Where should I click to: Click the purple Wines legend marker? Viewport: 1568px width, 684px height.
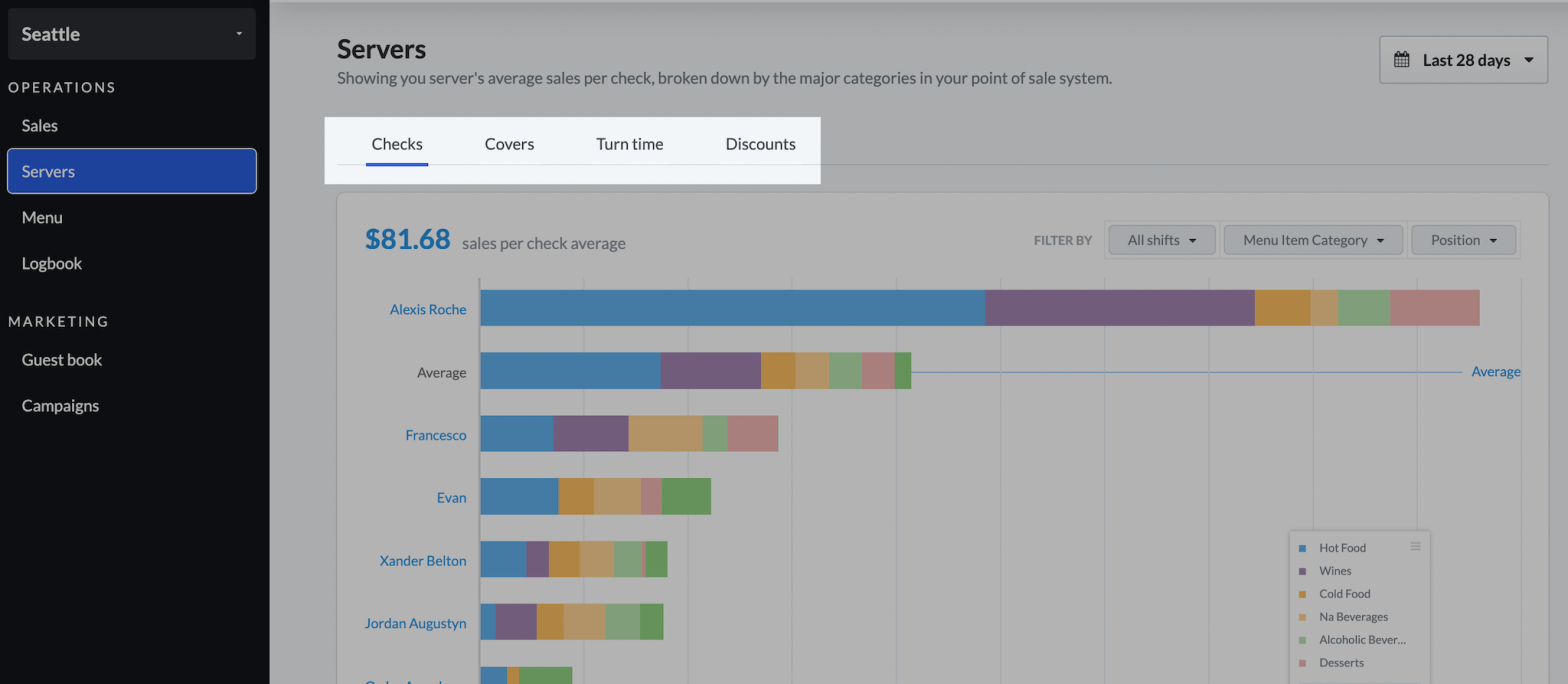[1302, 571]
